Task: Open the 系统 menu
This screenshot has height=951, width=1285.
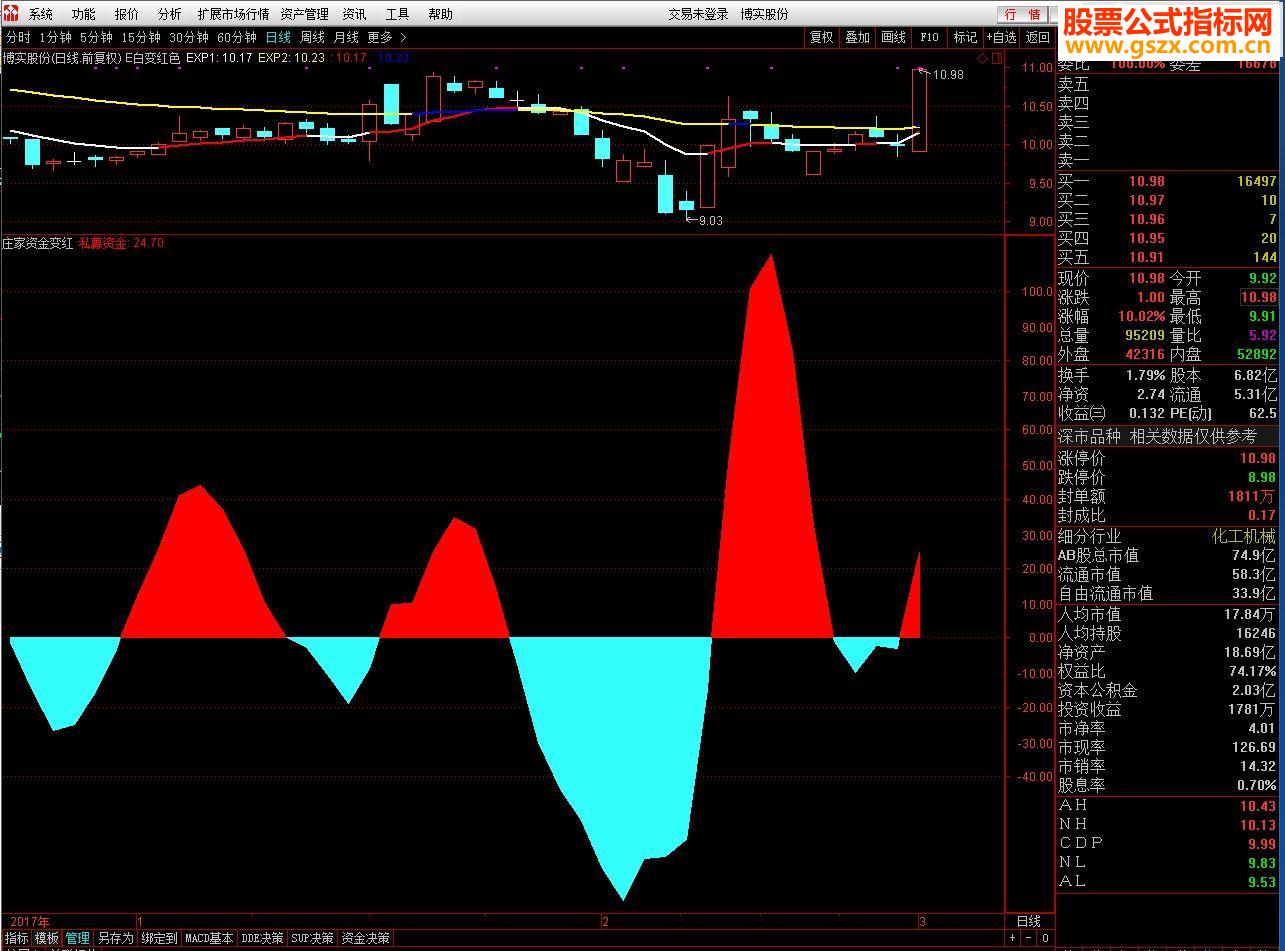Action: point(41,14)
